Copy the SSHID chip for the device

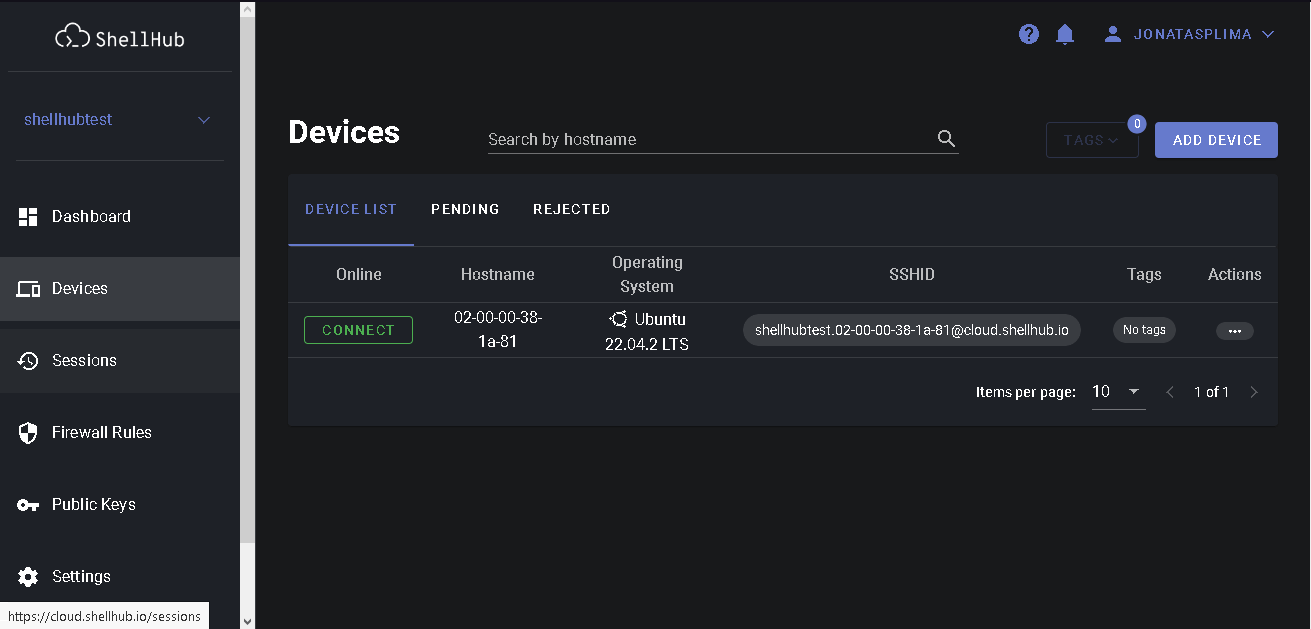[x=912, y=330]
